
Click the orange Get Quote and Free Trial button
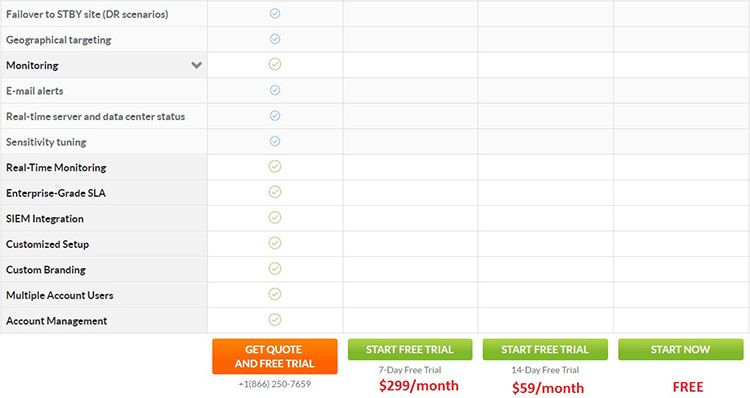click(275, 356)
